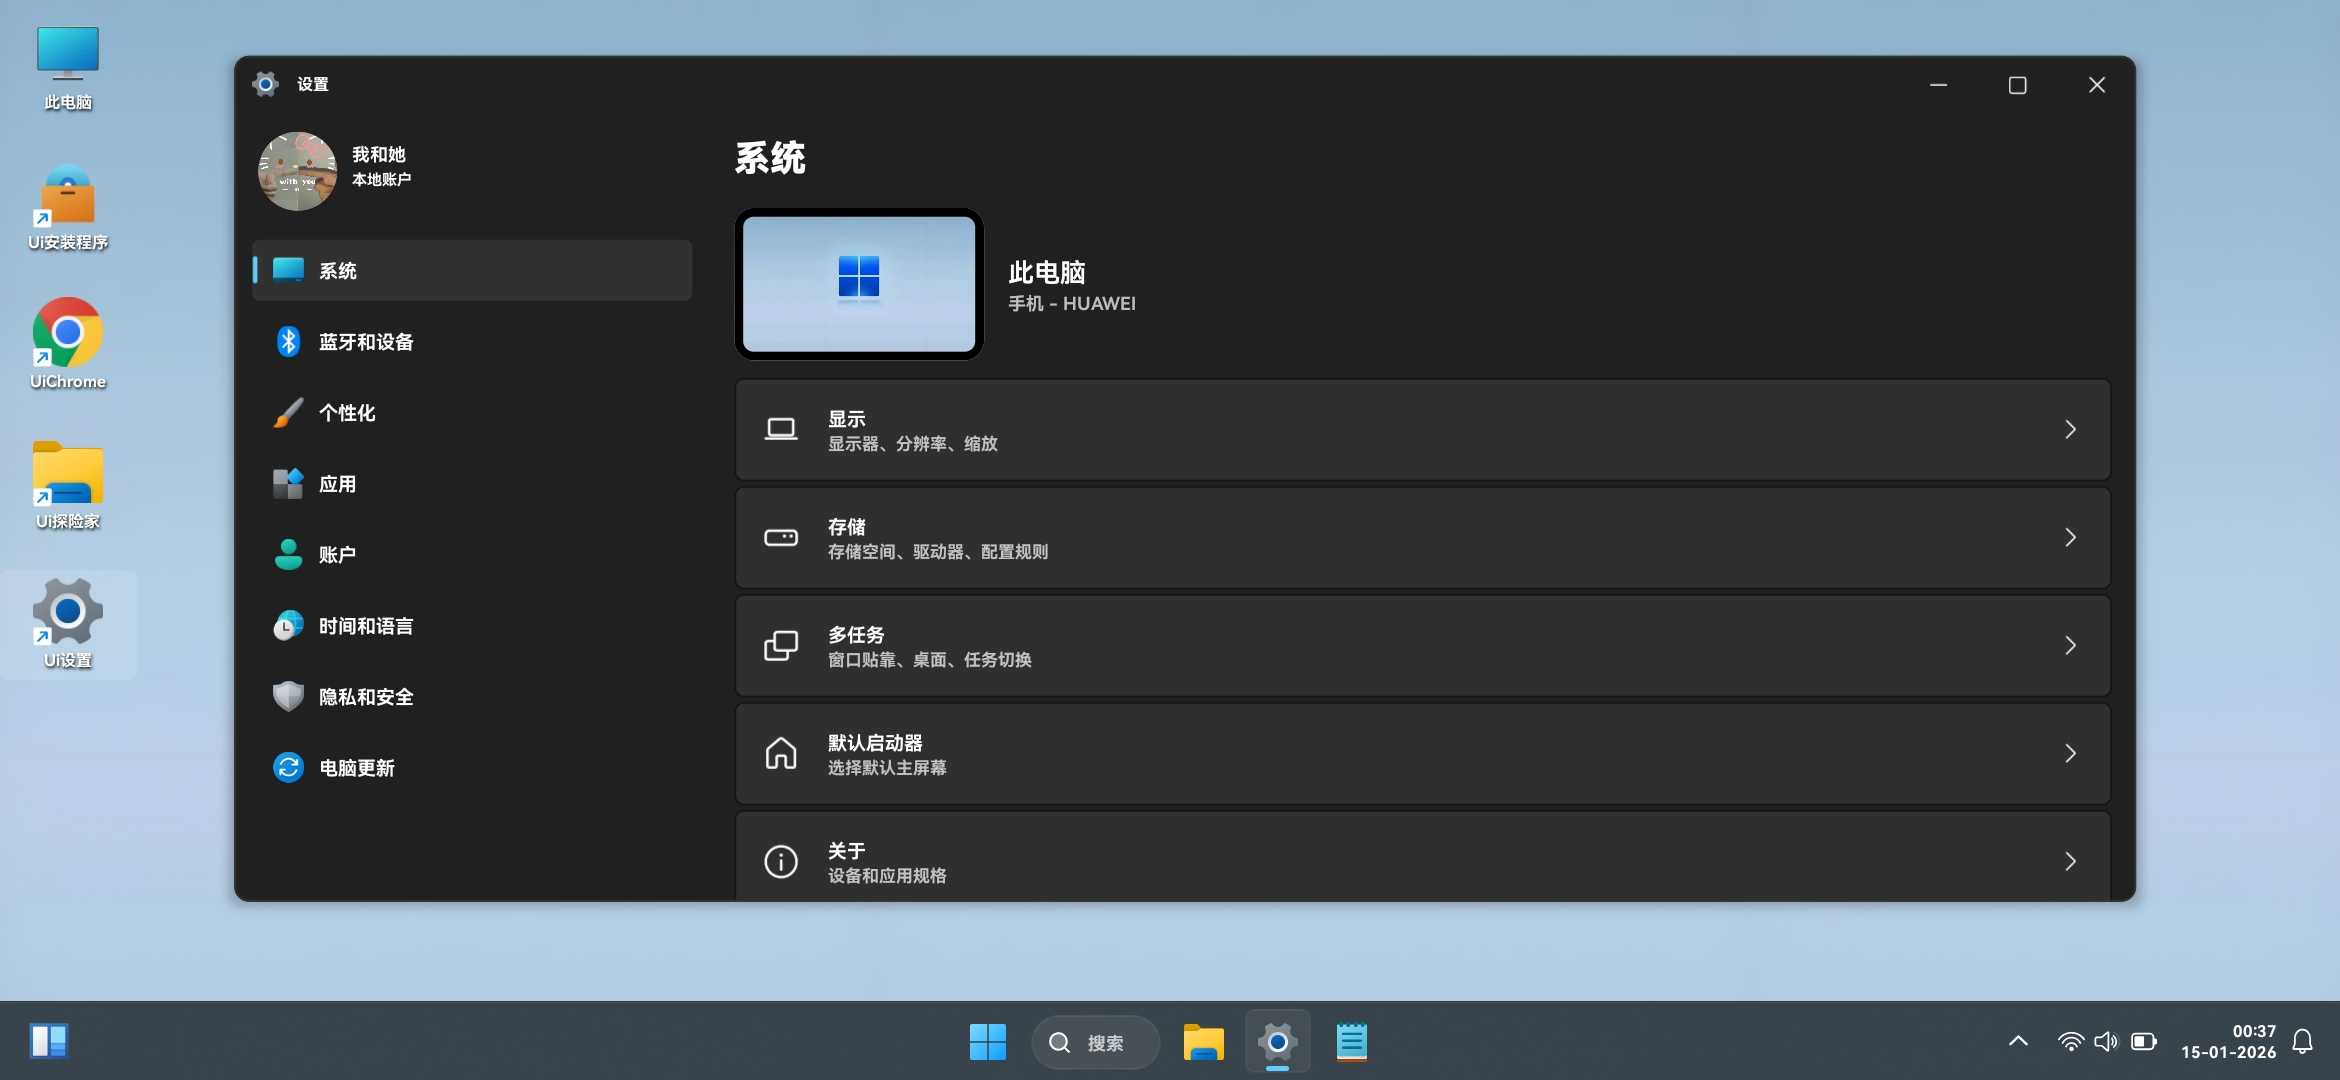This screenshot has height=1080, width=2340.
Task: Open the 时间和语言 clock globe icon
Action: point(288,626)
